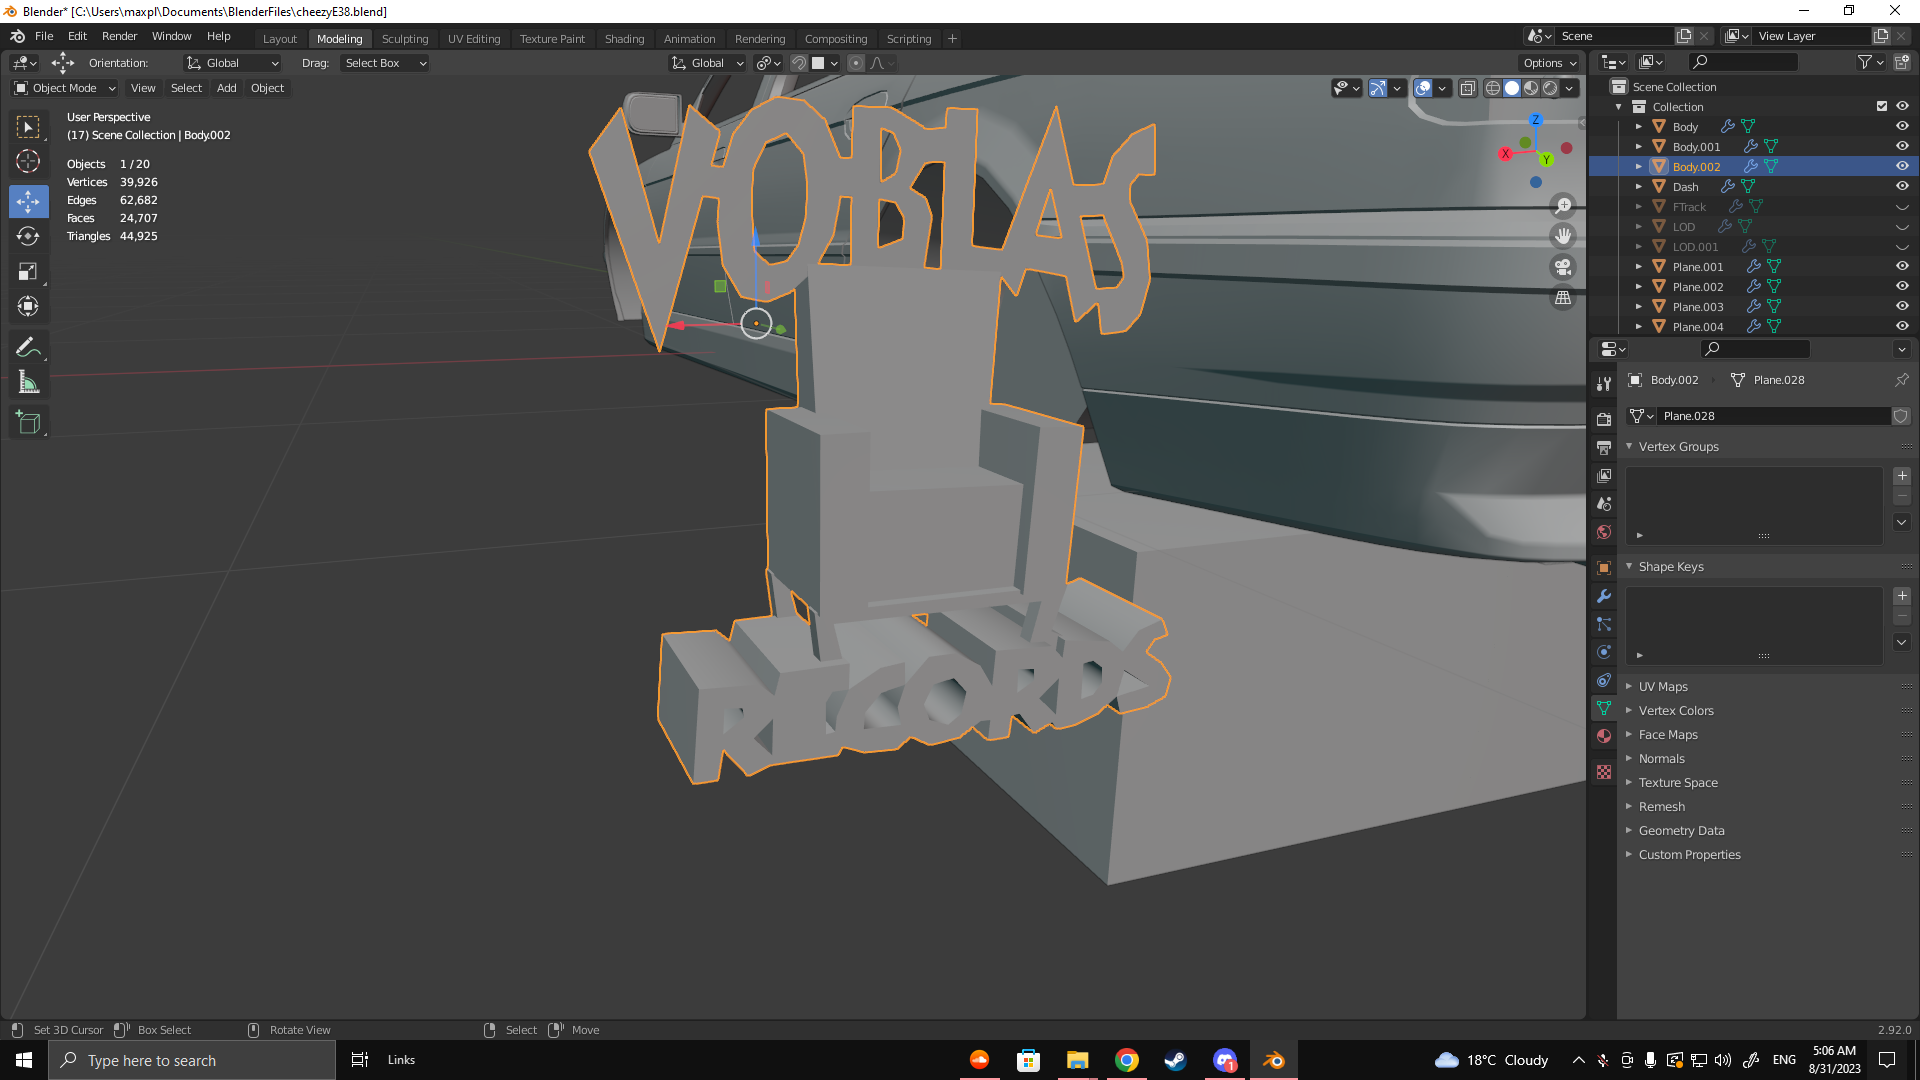Click the 3D Cursor tool
This screenshot has width=1920, height=1080.
28,161
